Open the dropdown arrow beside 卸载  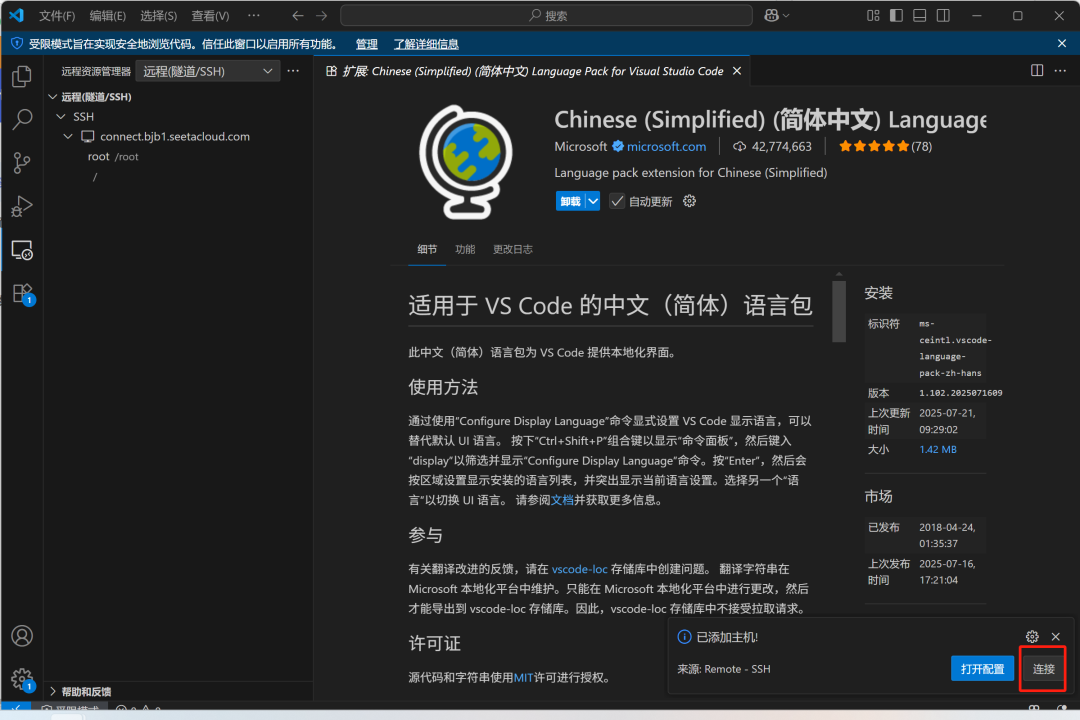(x=593, y=201)
